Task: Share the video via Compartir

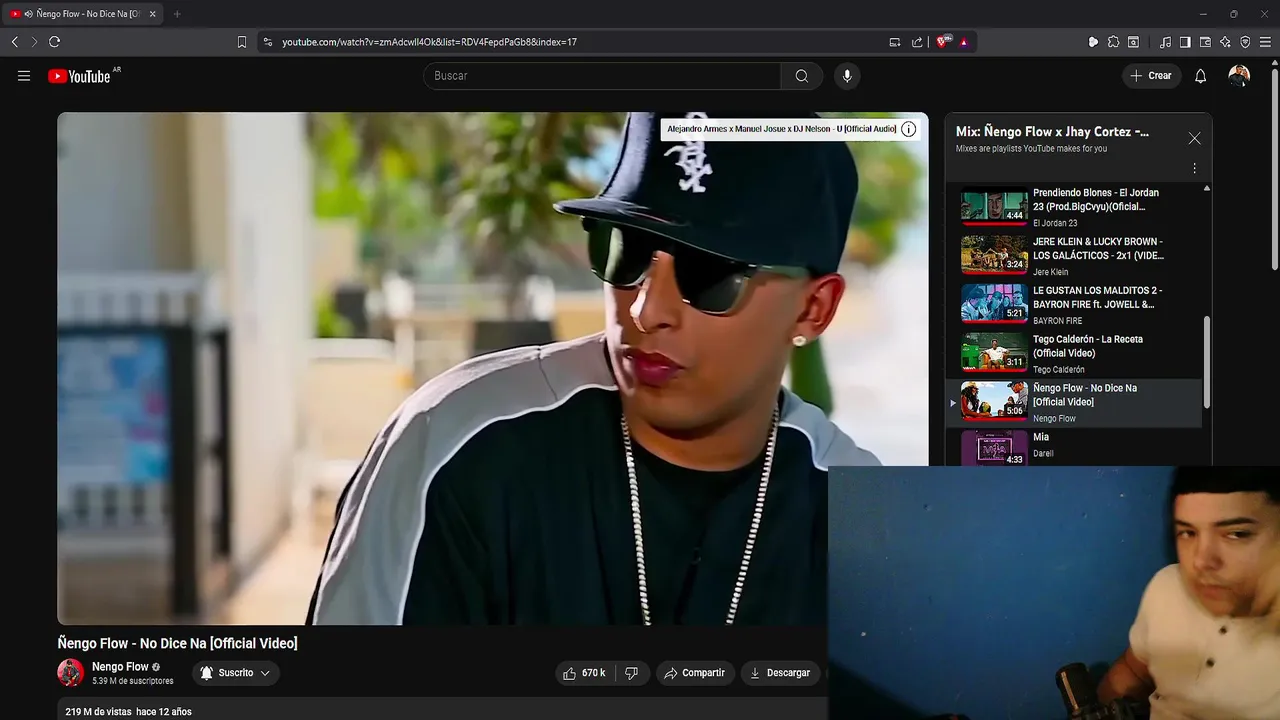Action: click(695, 673)
